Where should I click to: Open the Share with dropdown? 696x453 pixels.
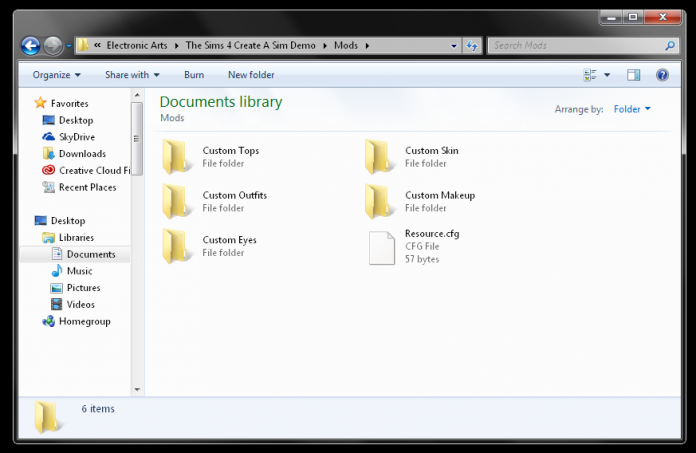click(x=132, y=75)
